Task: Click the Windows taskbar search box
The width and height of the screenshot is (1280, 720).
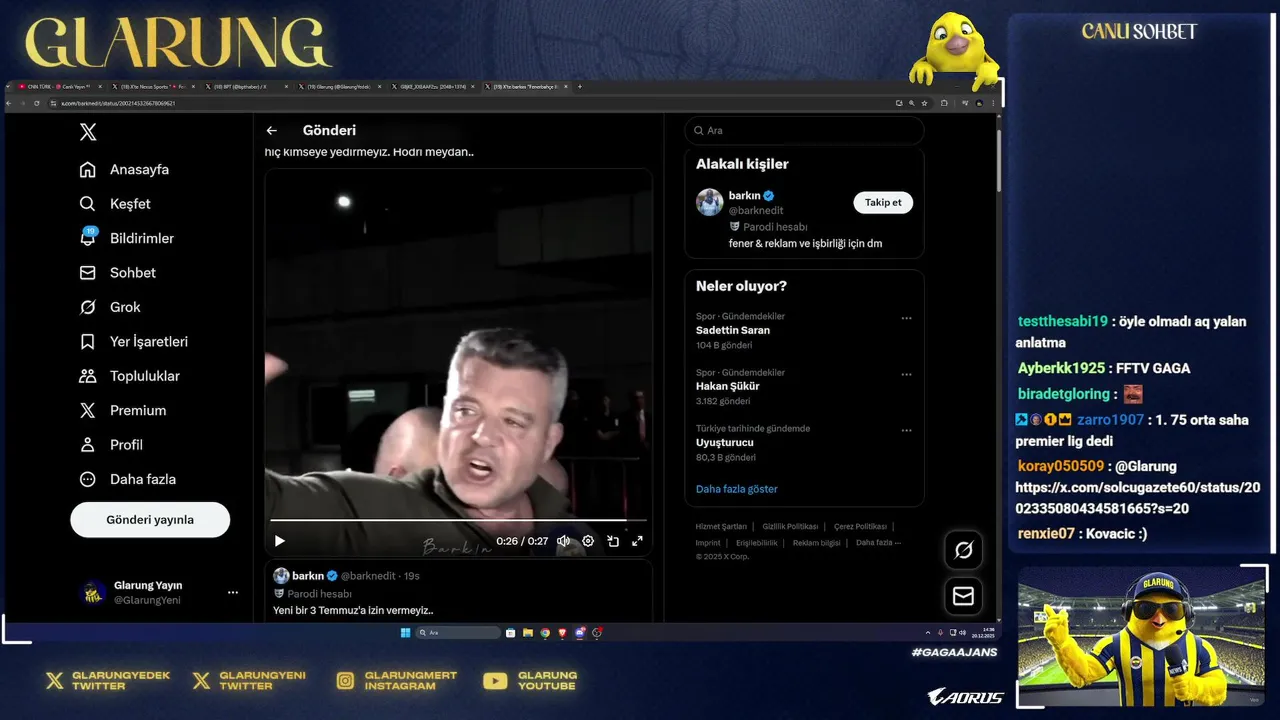Action: 458,633
